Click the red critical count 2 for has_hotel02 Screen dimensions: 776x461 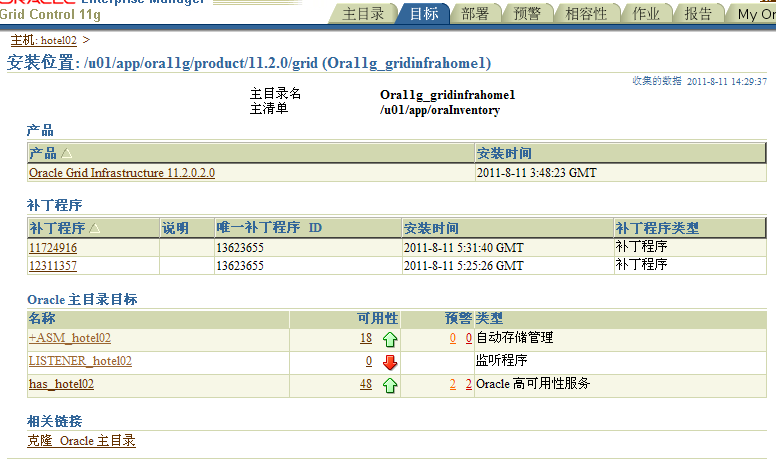tap(469, 384)
